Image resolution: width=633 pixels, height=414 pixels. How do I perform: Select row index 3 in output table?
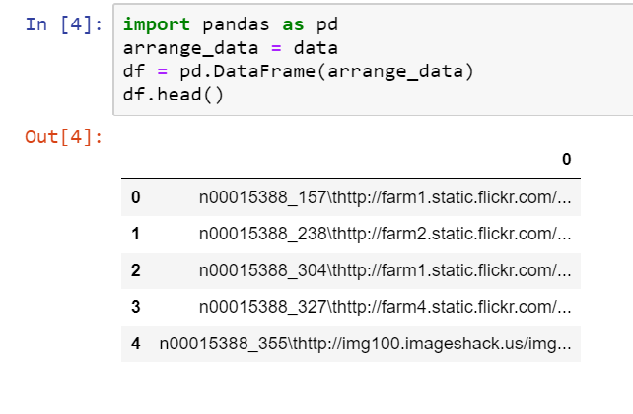coord(136,307)
